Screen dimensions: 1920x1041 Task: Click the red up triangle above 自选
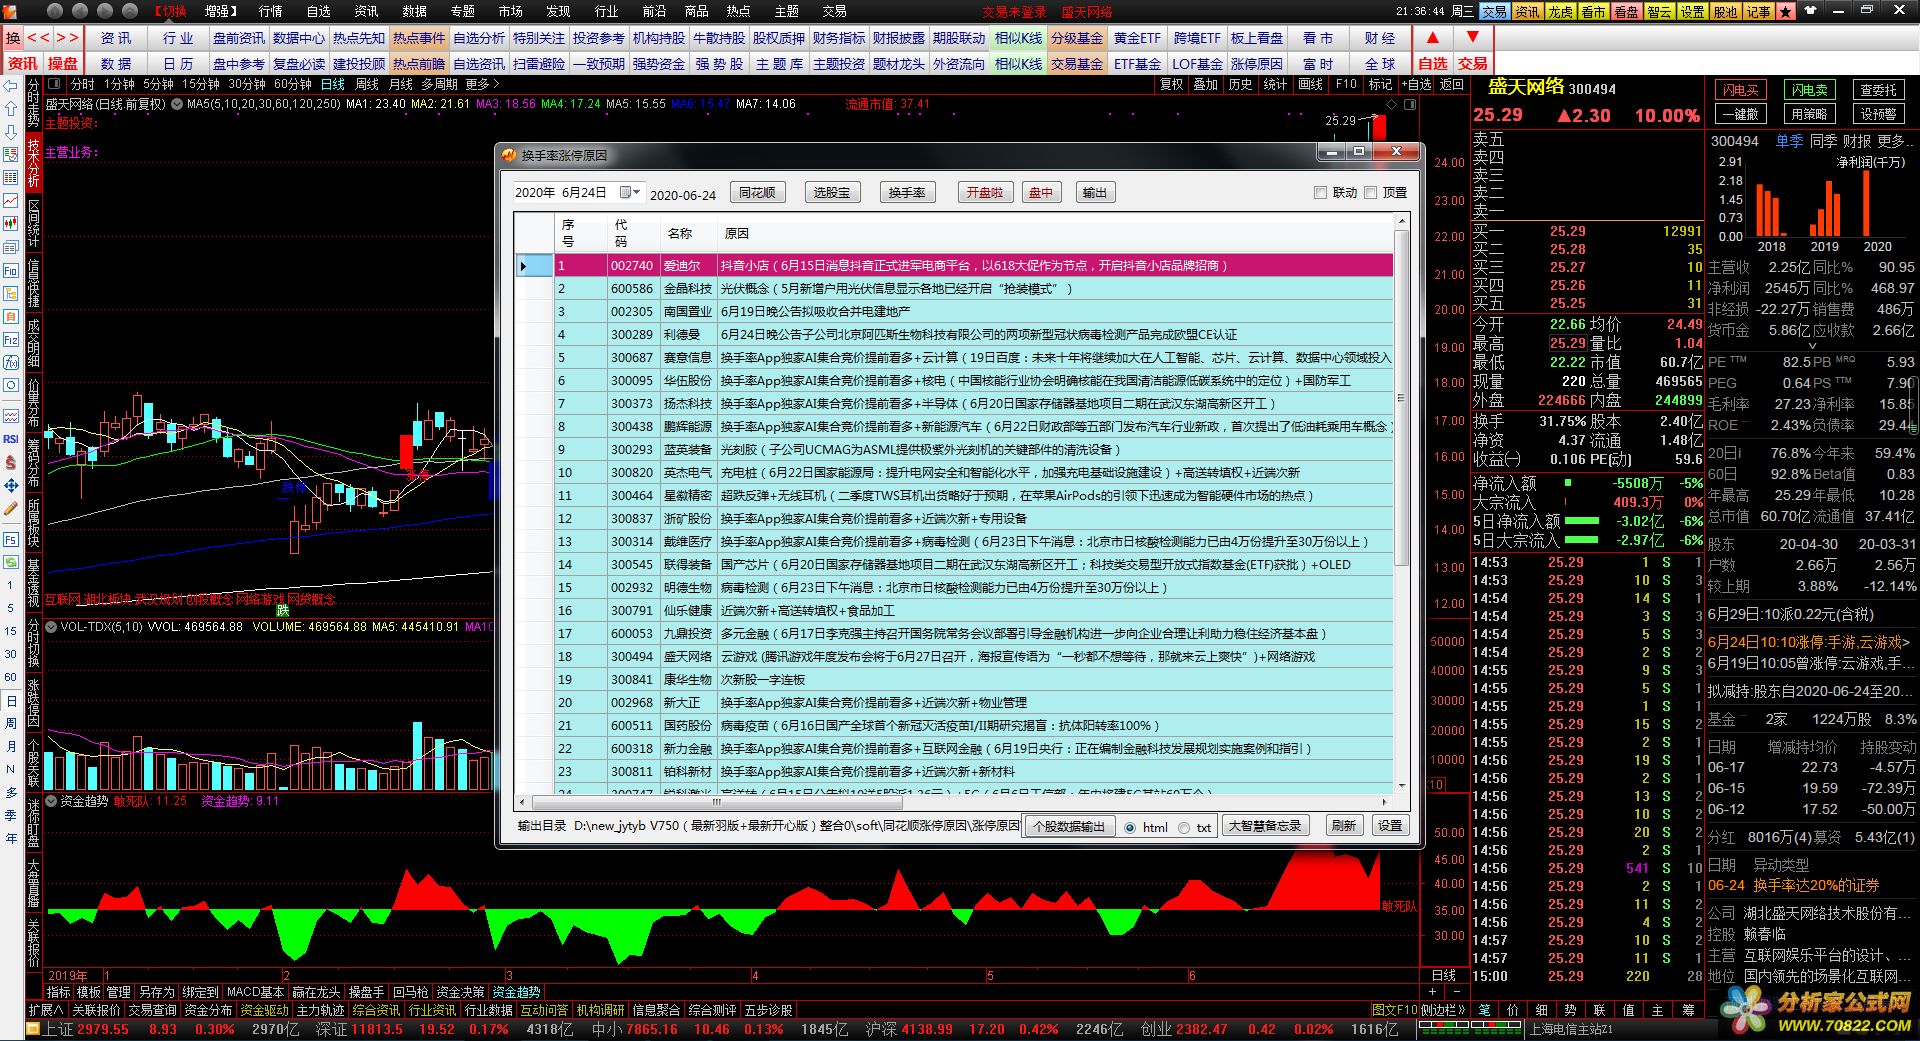(1433, 37)
